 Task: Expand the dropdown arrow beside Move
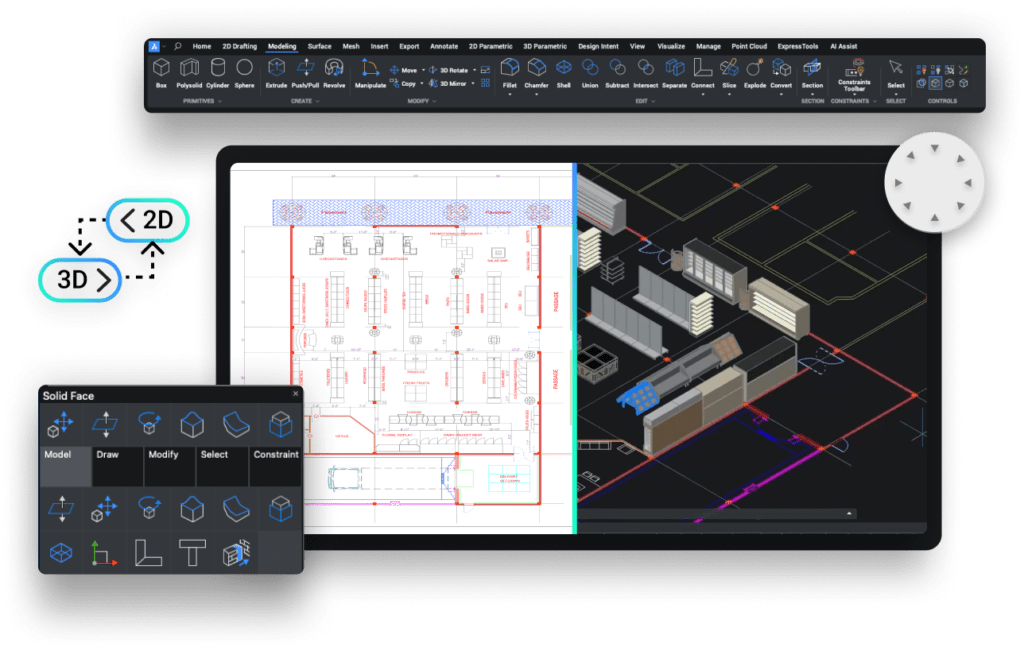click(x=423, y=70)
